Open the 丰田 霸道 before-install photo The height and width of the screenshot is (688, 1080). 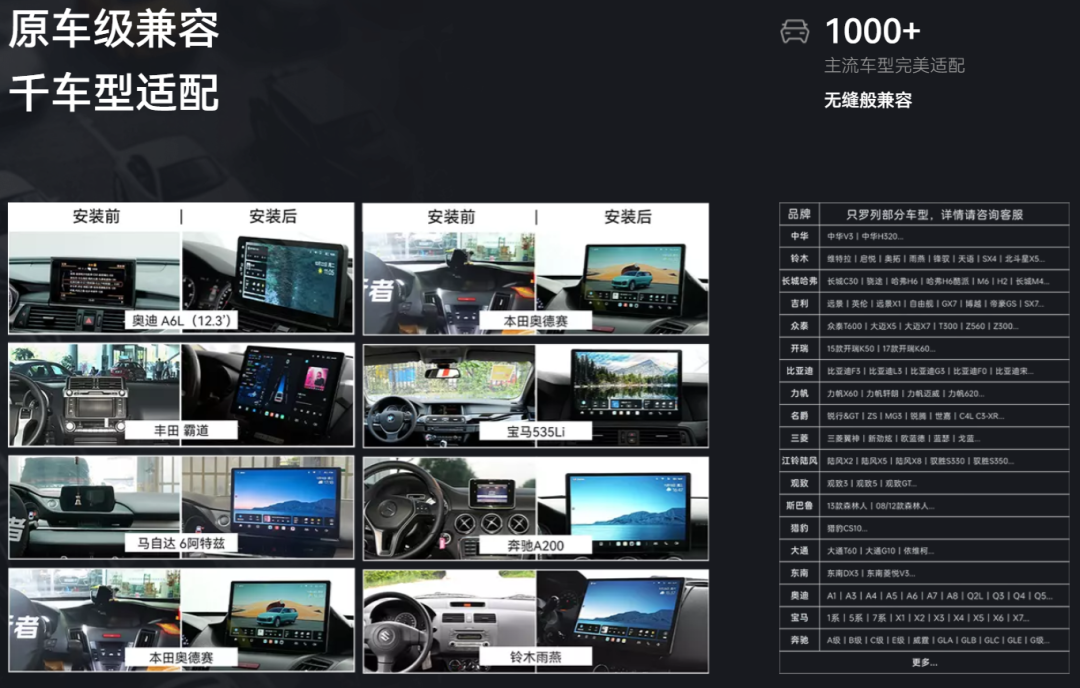94,395
